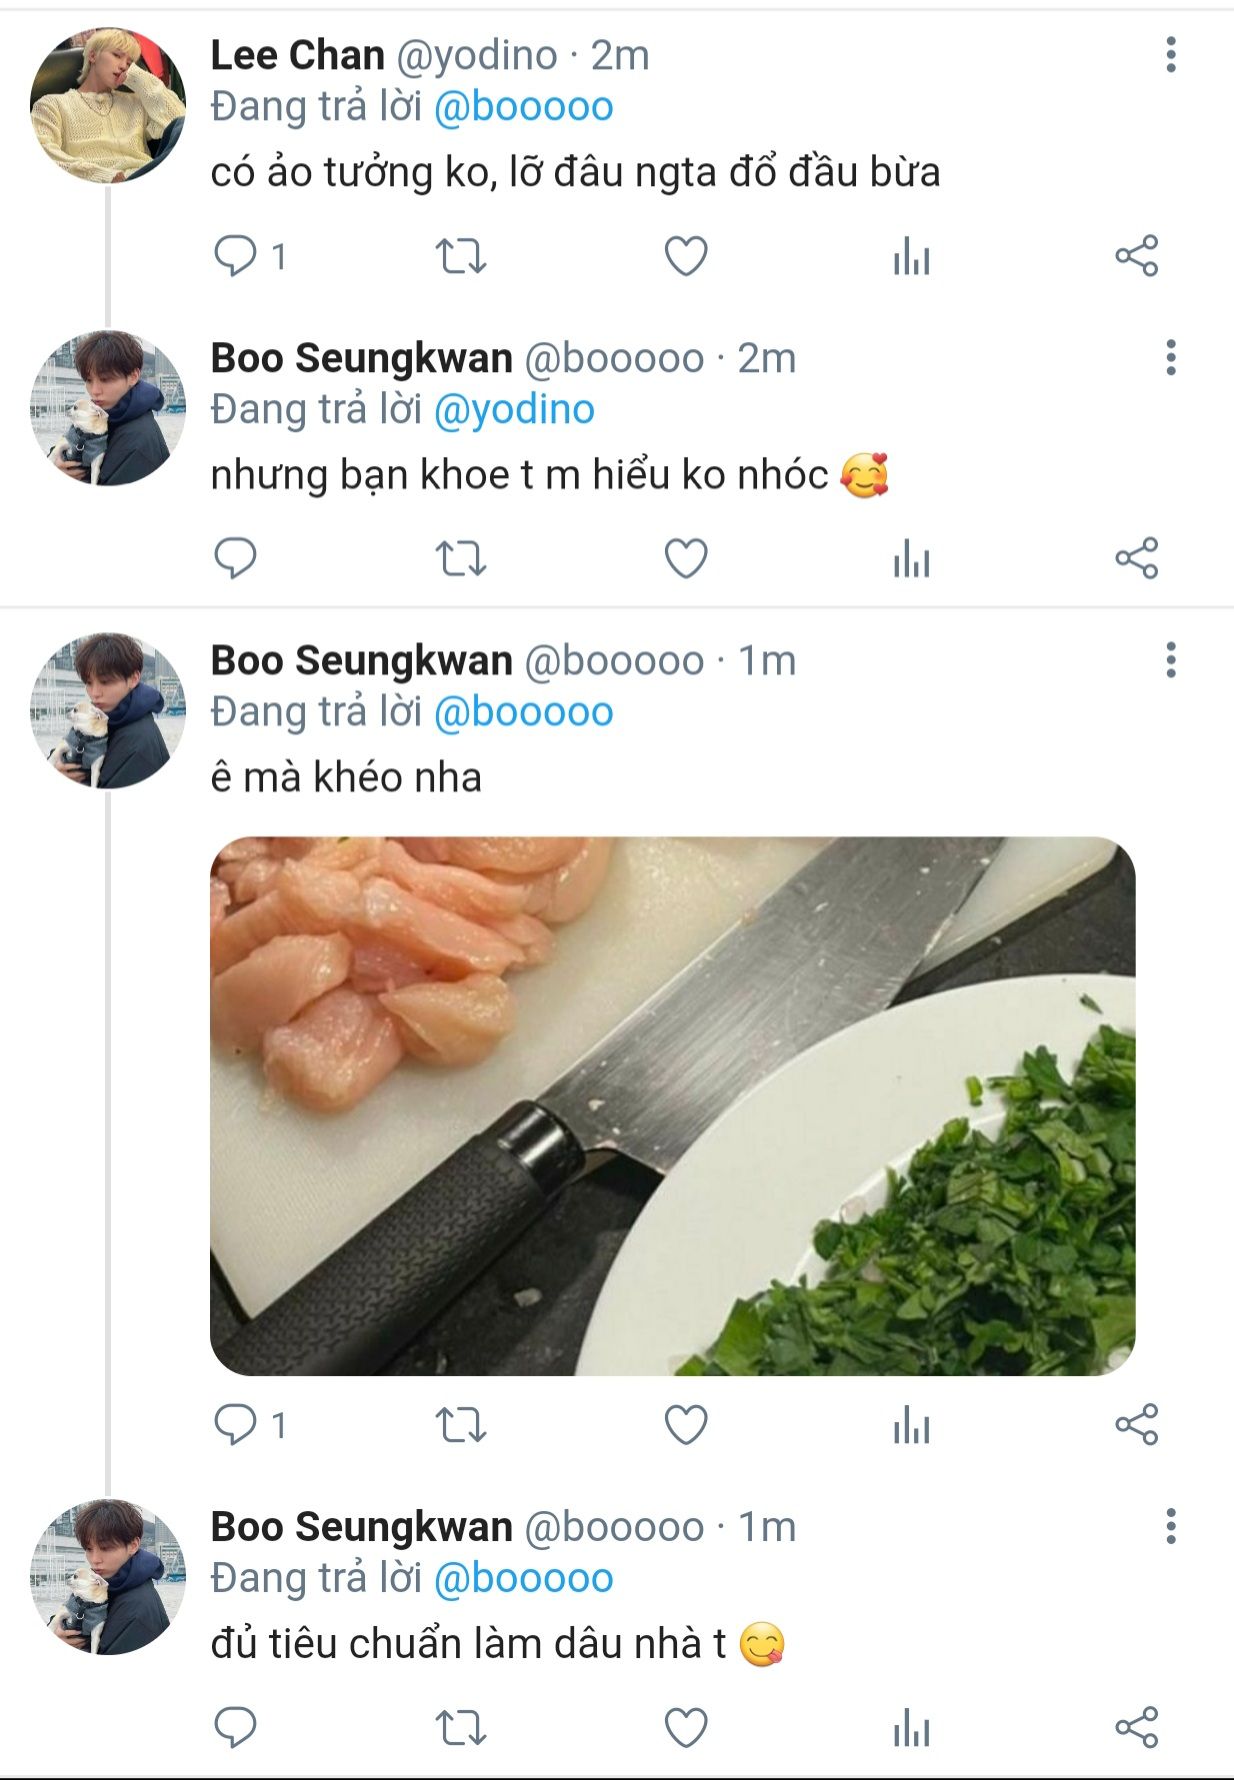Image resolution: width=1234 pixels, height=1780 pixels.
Task: Open more options on Lee Chan's tweet
Action: click(1171, 55)
